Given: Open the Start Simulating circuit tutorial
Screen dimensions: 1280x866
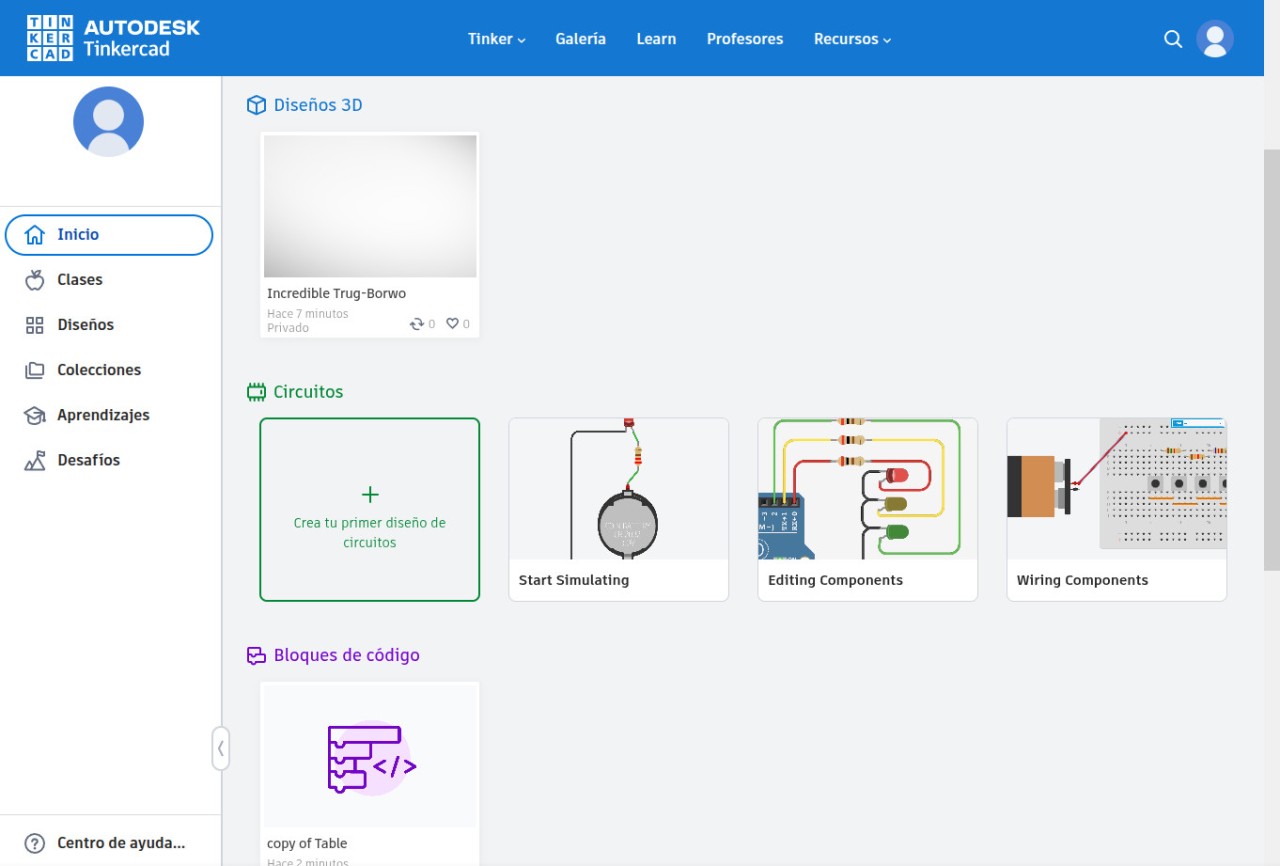Looking at the screenshot, I should click(618, 509).
